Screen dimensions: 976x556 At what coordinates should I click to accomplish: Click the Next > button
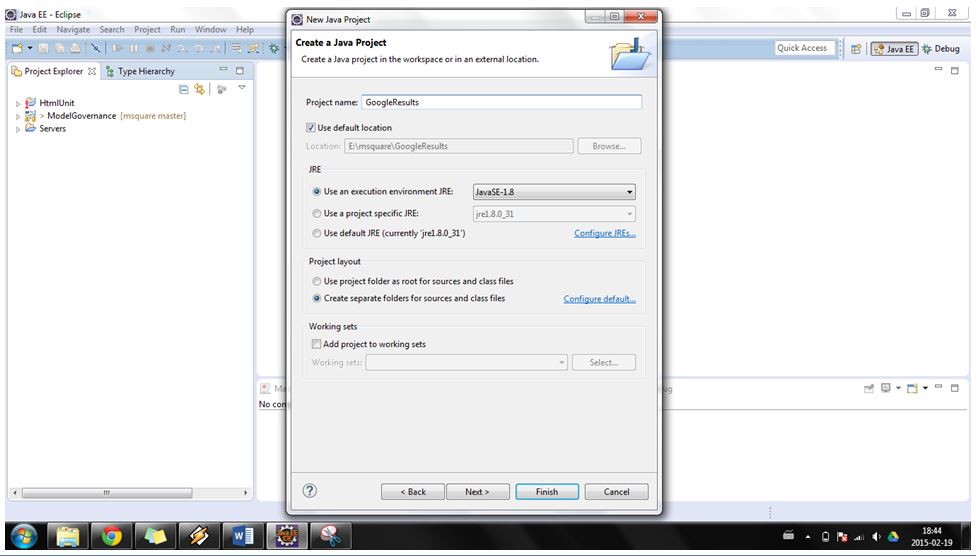(477, 491)
